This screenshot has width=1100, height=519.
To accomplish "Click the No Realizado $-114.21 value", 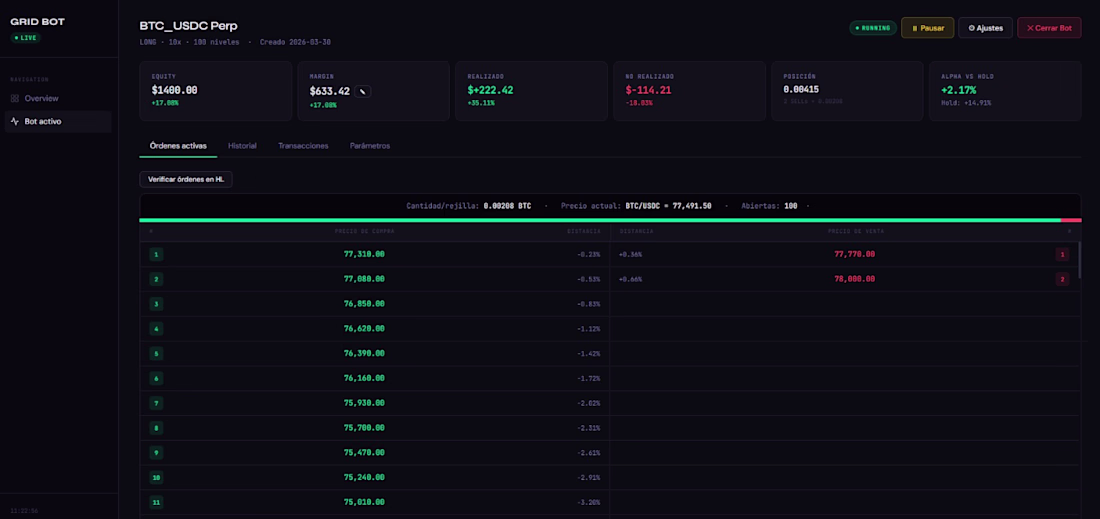I will [648, 90].
